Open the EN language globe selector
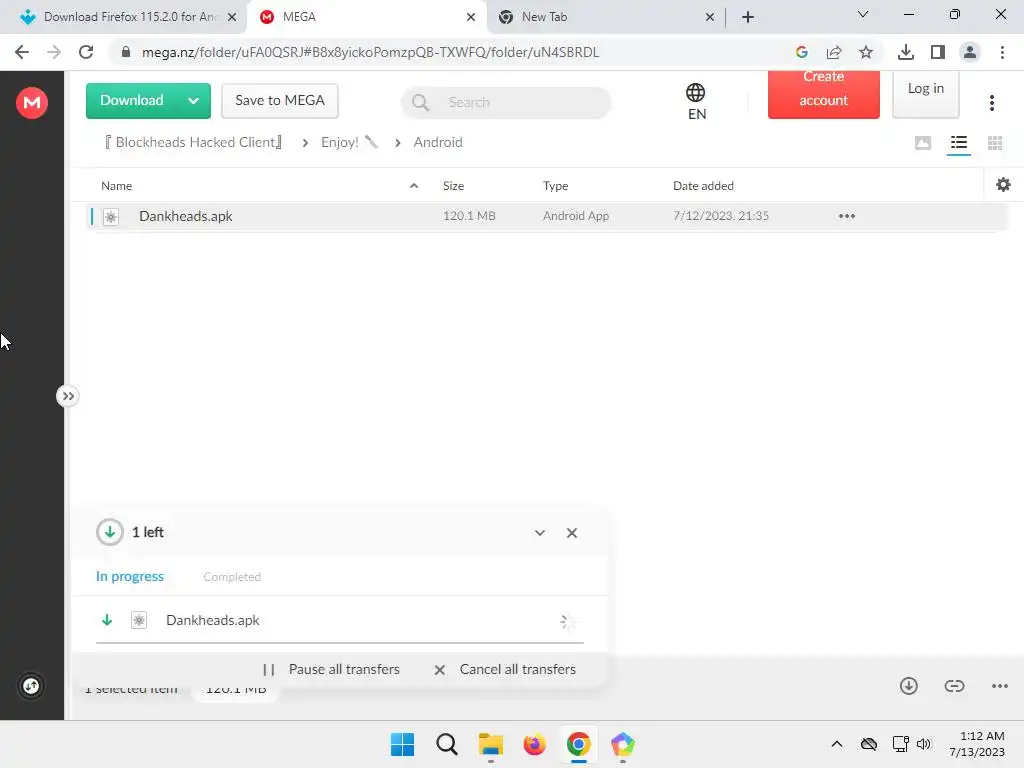1024x768 pixels. pos(696,102)
